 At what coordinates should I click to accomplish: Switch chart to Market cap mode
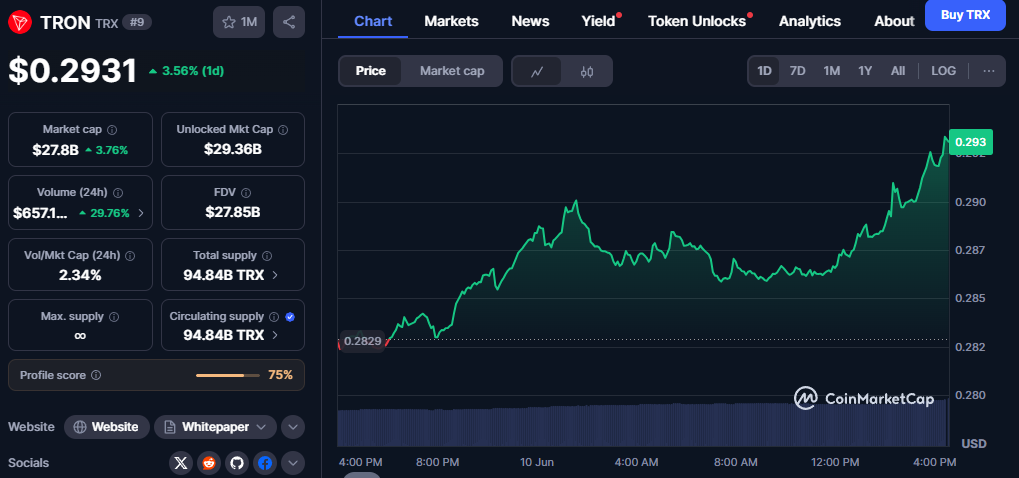pyautogui.click(x=452, y=71)
